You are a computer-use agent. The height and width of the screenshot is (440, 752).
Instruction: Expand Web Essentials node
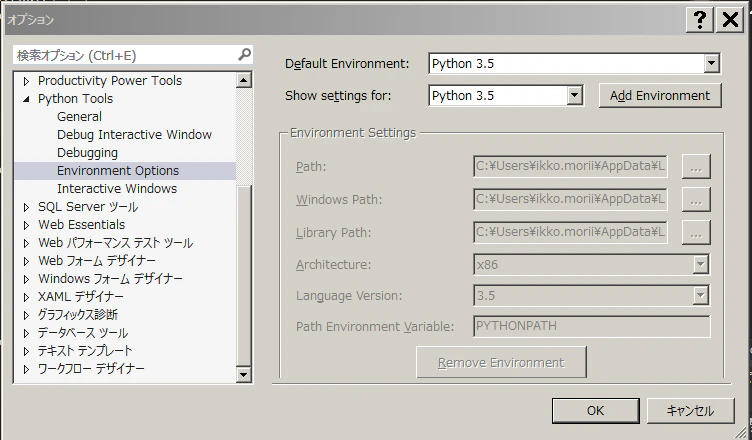[x=26, y=225]
